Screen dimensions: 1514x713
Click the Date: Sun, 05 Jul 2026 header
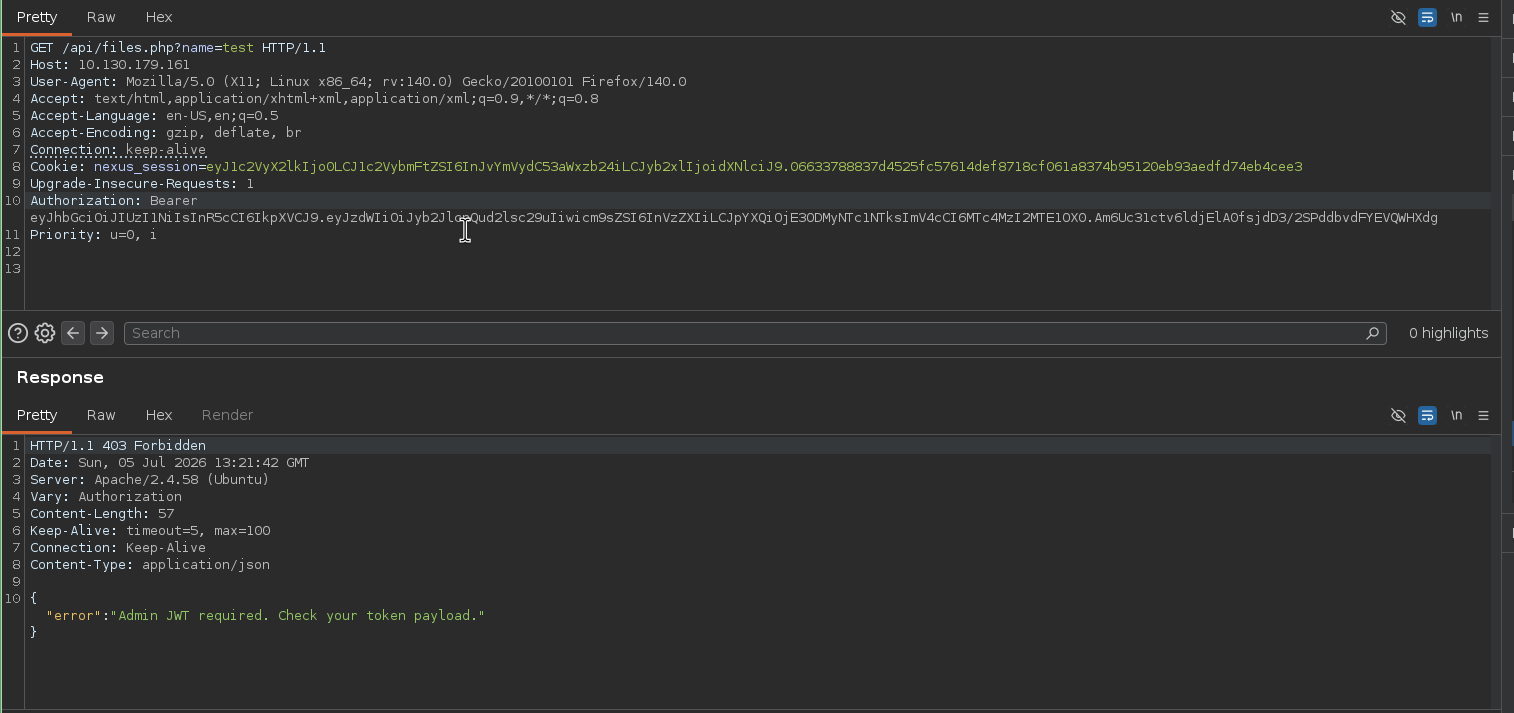[x=169, y=463]
